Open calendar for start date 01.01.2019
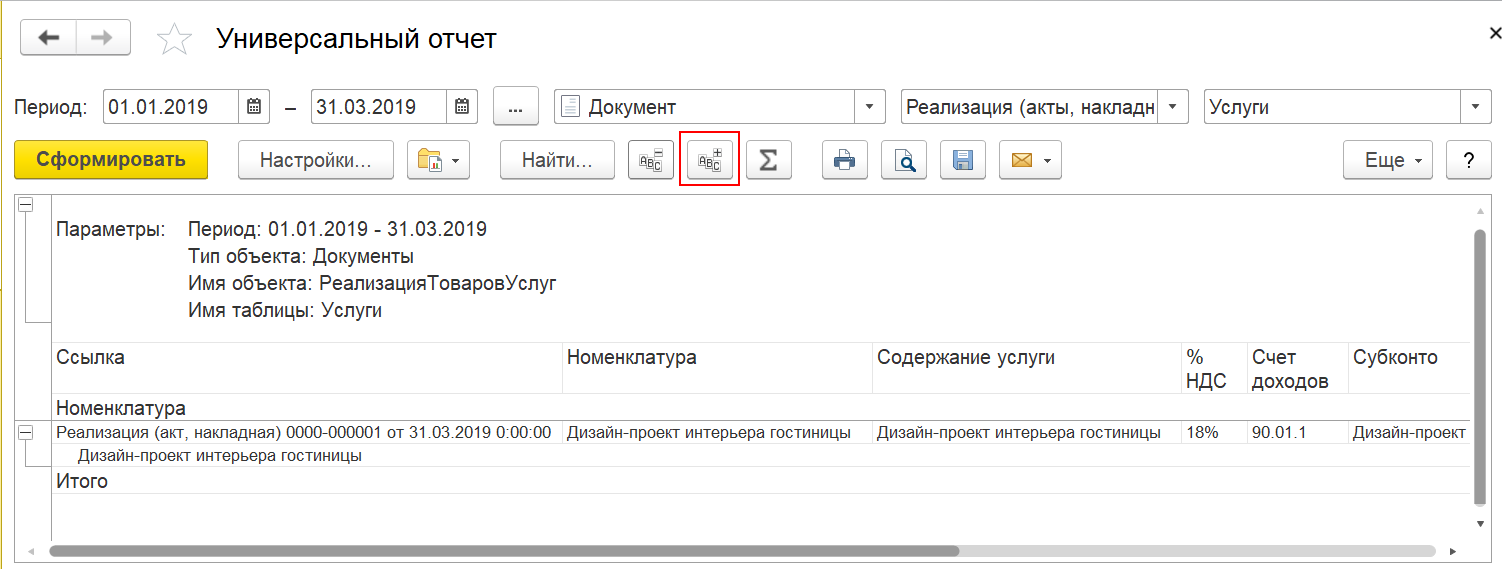This screenshot has height=569, width=1502. tap(253, 106)
